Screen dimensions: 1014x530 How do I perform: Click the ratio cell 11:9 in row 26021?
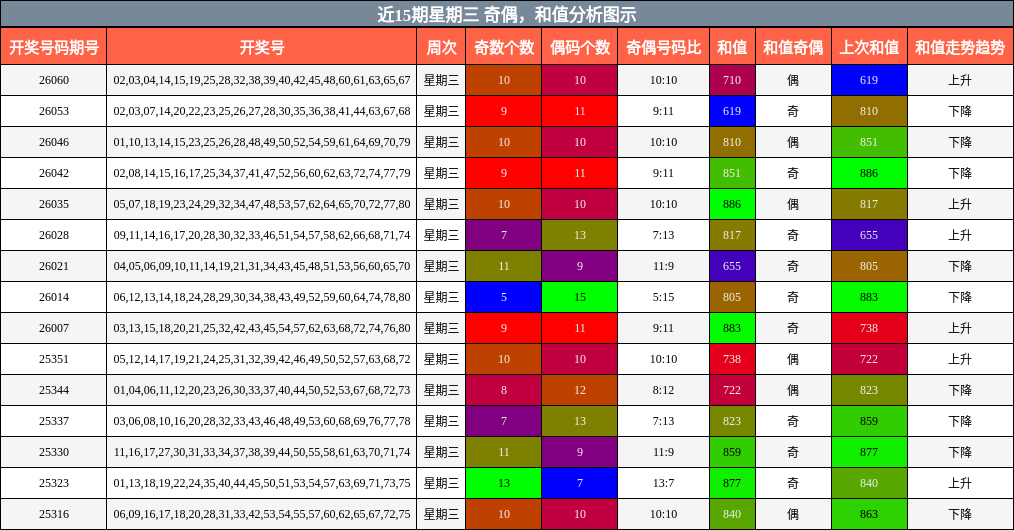[x=663, y=266]
